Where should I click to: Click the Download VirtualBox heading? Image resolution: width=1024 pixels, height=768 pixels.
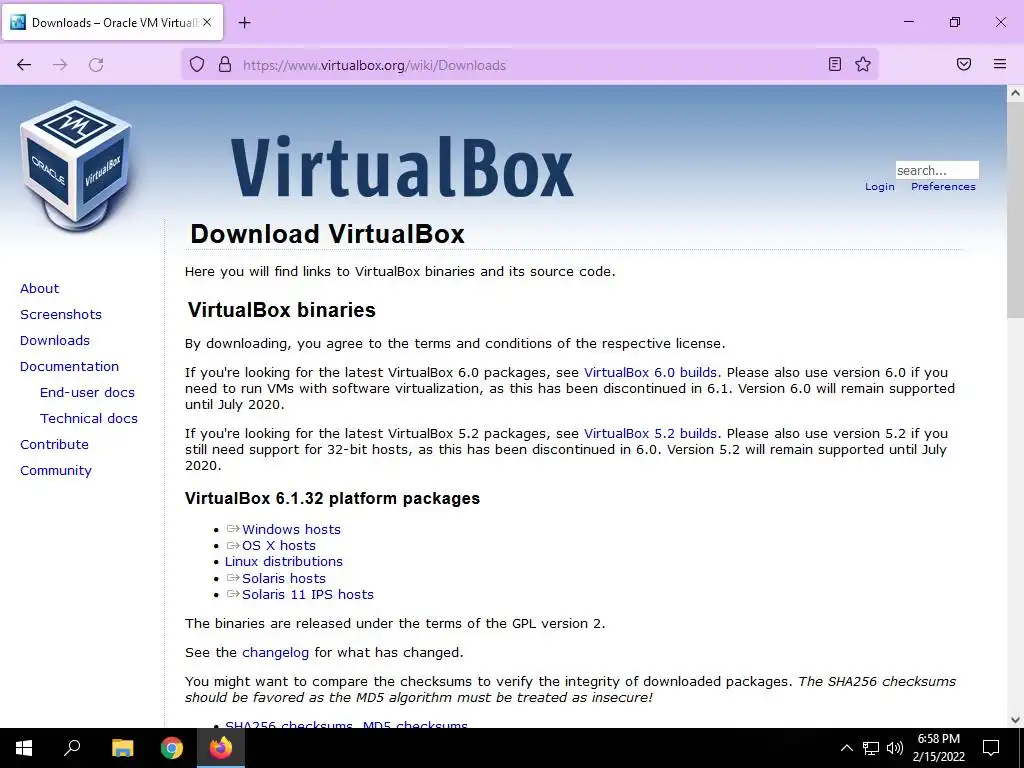(327, 234)
